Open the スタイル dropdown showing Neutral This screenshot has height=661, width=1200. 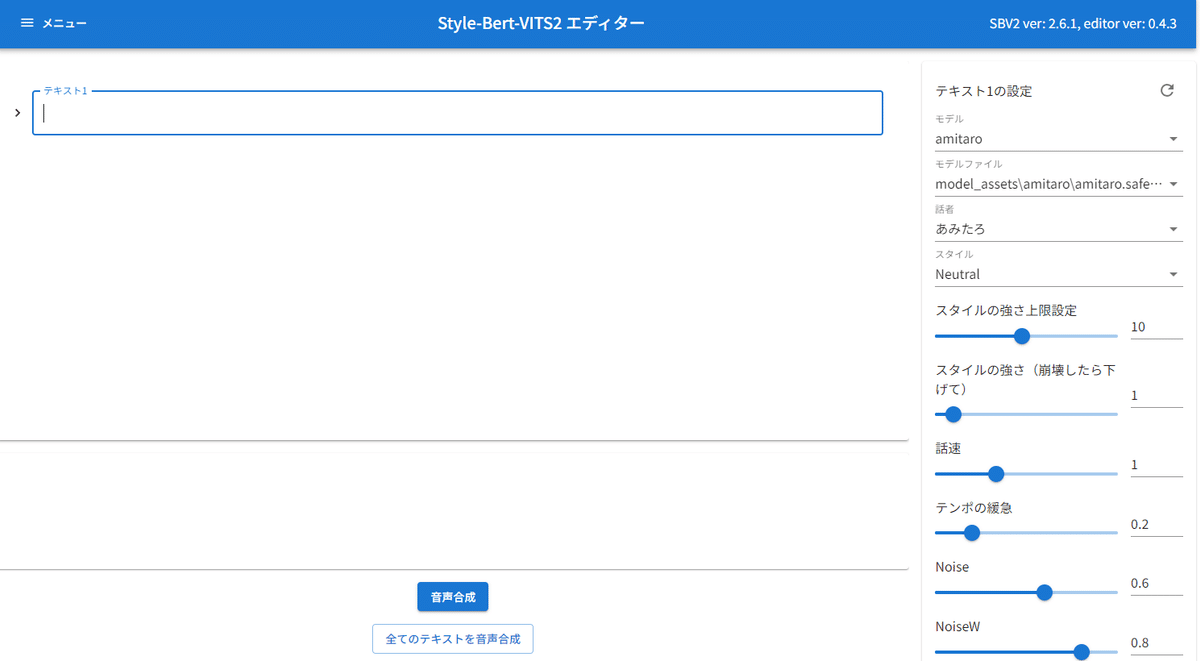click(x=1059, y=274)
